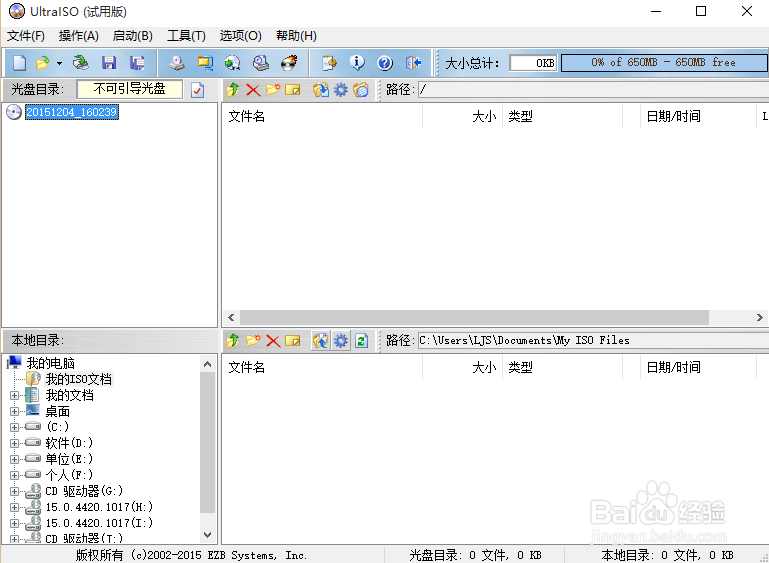Click gear settings icon in local directory toolbar
The width and height of the screenshot is (769, 563).
pyautogui.click(x=341, y=340)
